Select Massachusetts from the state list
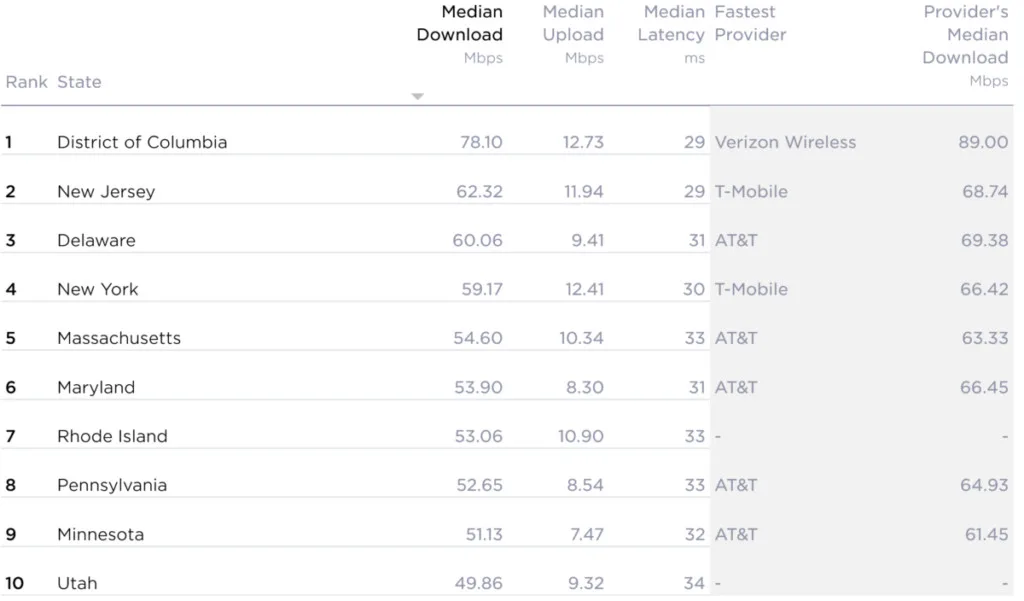 119,338
